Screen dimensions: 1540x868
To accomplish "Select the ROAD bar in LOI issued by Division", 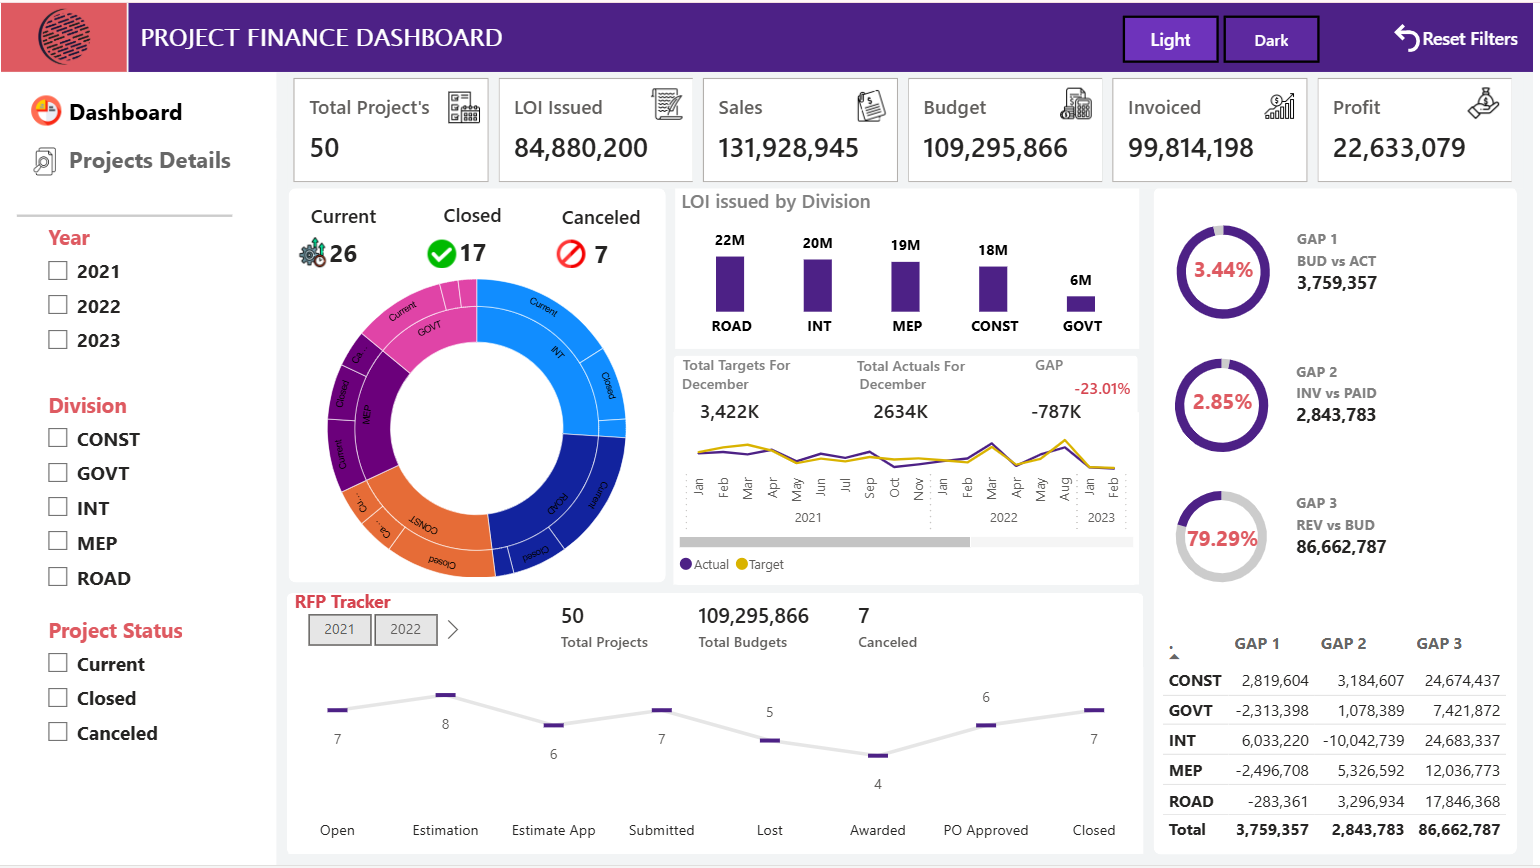I will (x=731, y=286).
